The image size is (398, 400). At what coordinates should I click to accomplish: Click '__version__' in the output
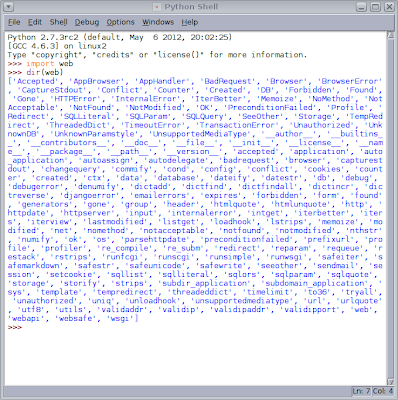(x=195, y=152)
